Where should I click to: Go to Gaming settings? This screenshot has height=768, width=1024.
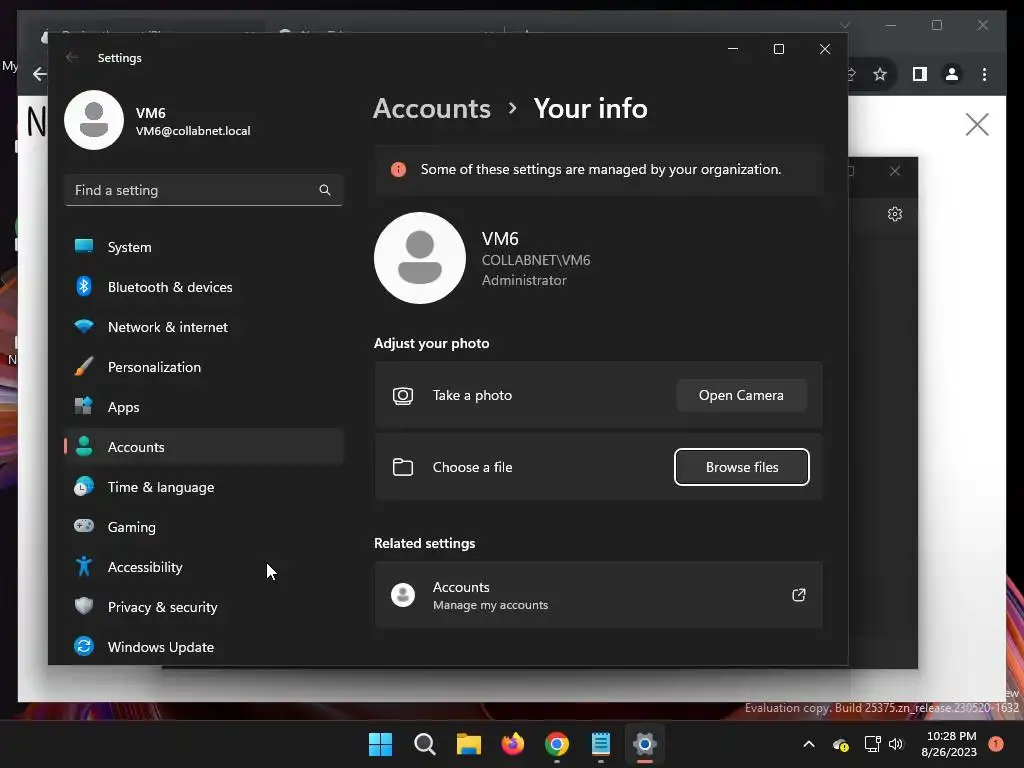(x=204, y=527)
